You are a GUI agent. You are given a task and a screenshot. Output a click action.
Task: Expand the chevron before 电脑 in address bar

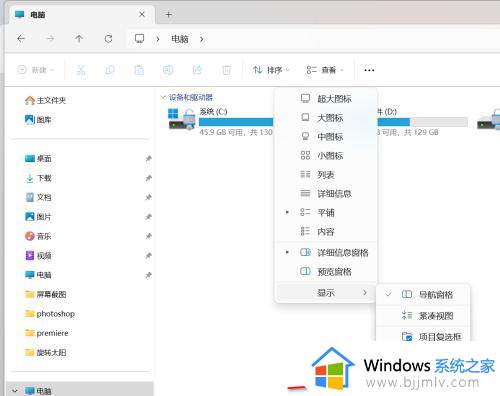tap(157, 39)
